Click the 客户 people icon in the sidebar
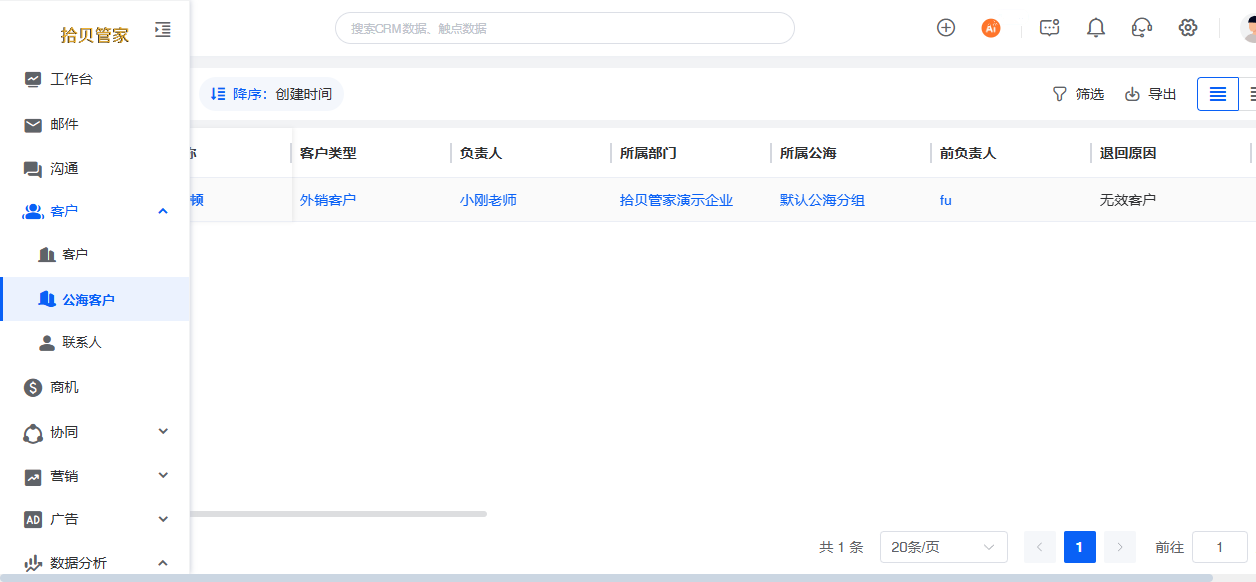Image resolution: width=1256 pixels, height=582 pixels. pyautogui.click(x=33, y=211)
